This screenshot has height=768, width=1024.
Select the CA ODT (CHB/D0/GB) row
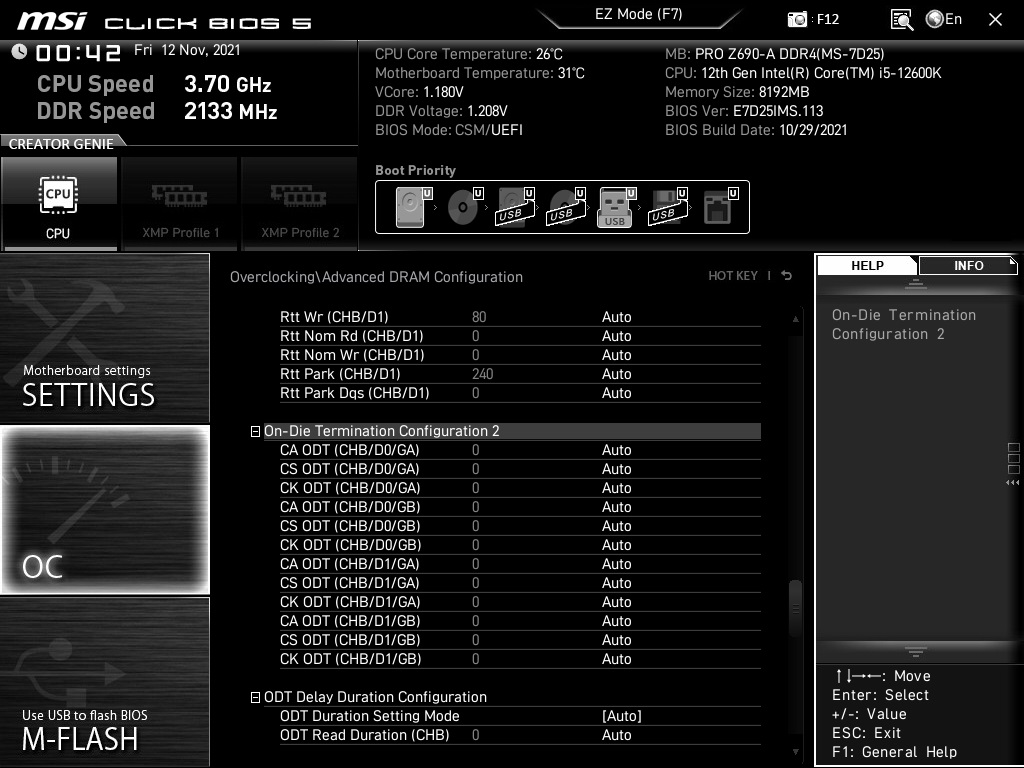(520, 507)
